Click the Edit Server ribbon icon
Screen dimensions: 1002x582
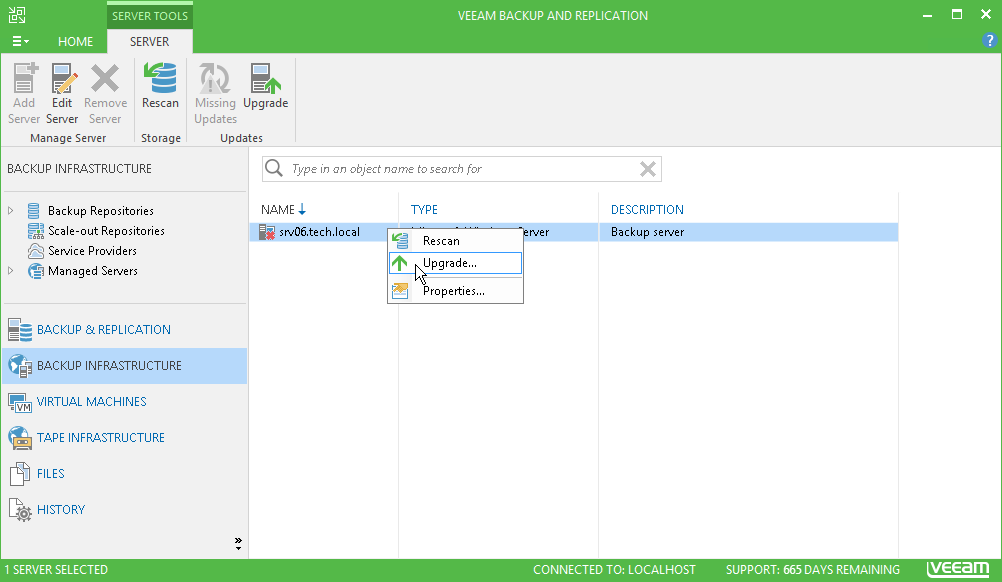tap(62, 79)
